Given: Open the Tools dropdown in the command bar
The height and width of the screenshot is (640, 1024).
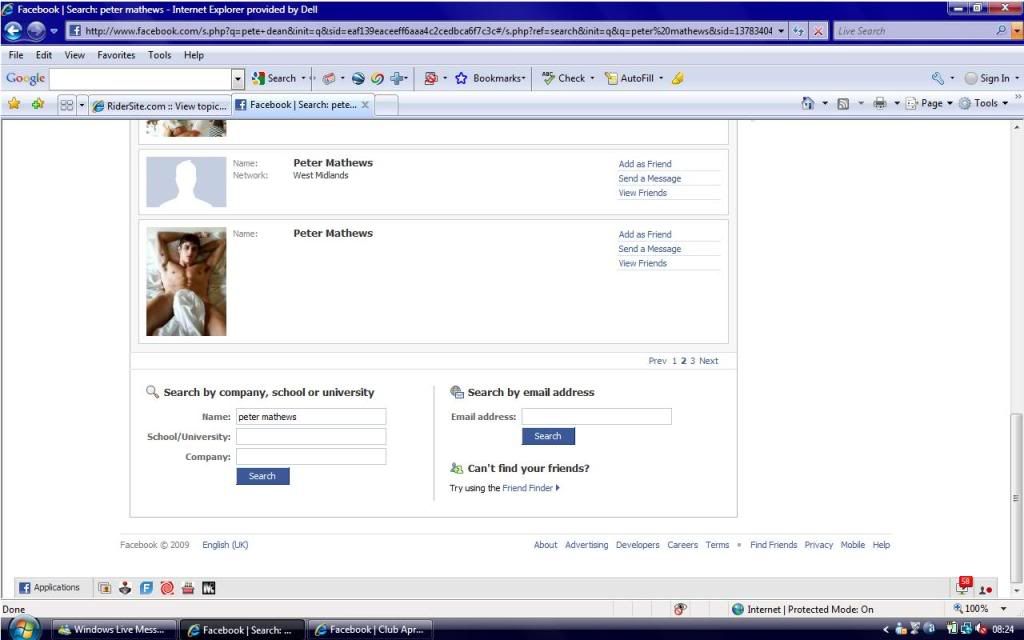Looking at the screenshot, I should coord(985,103).
